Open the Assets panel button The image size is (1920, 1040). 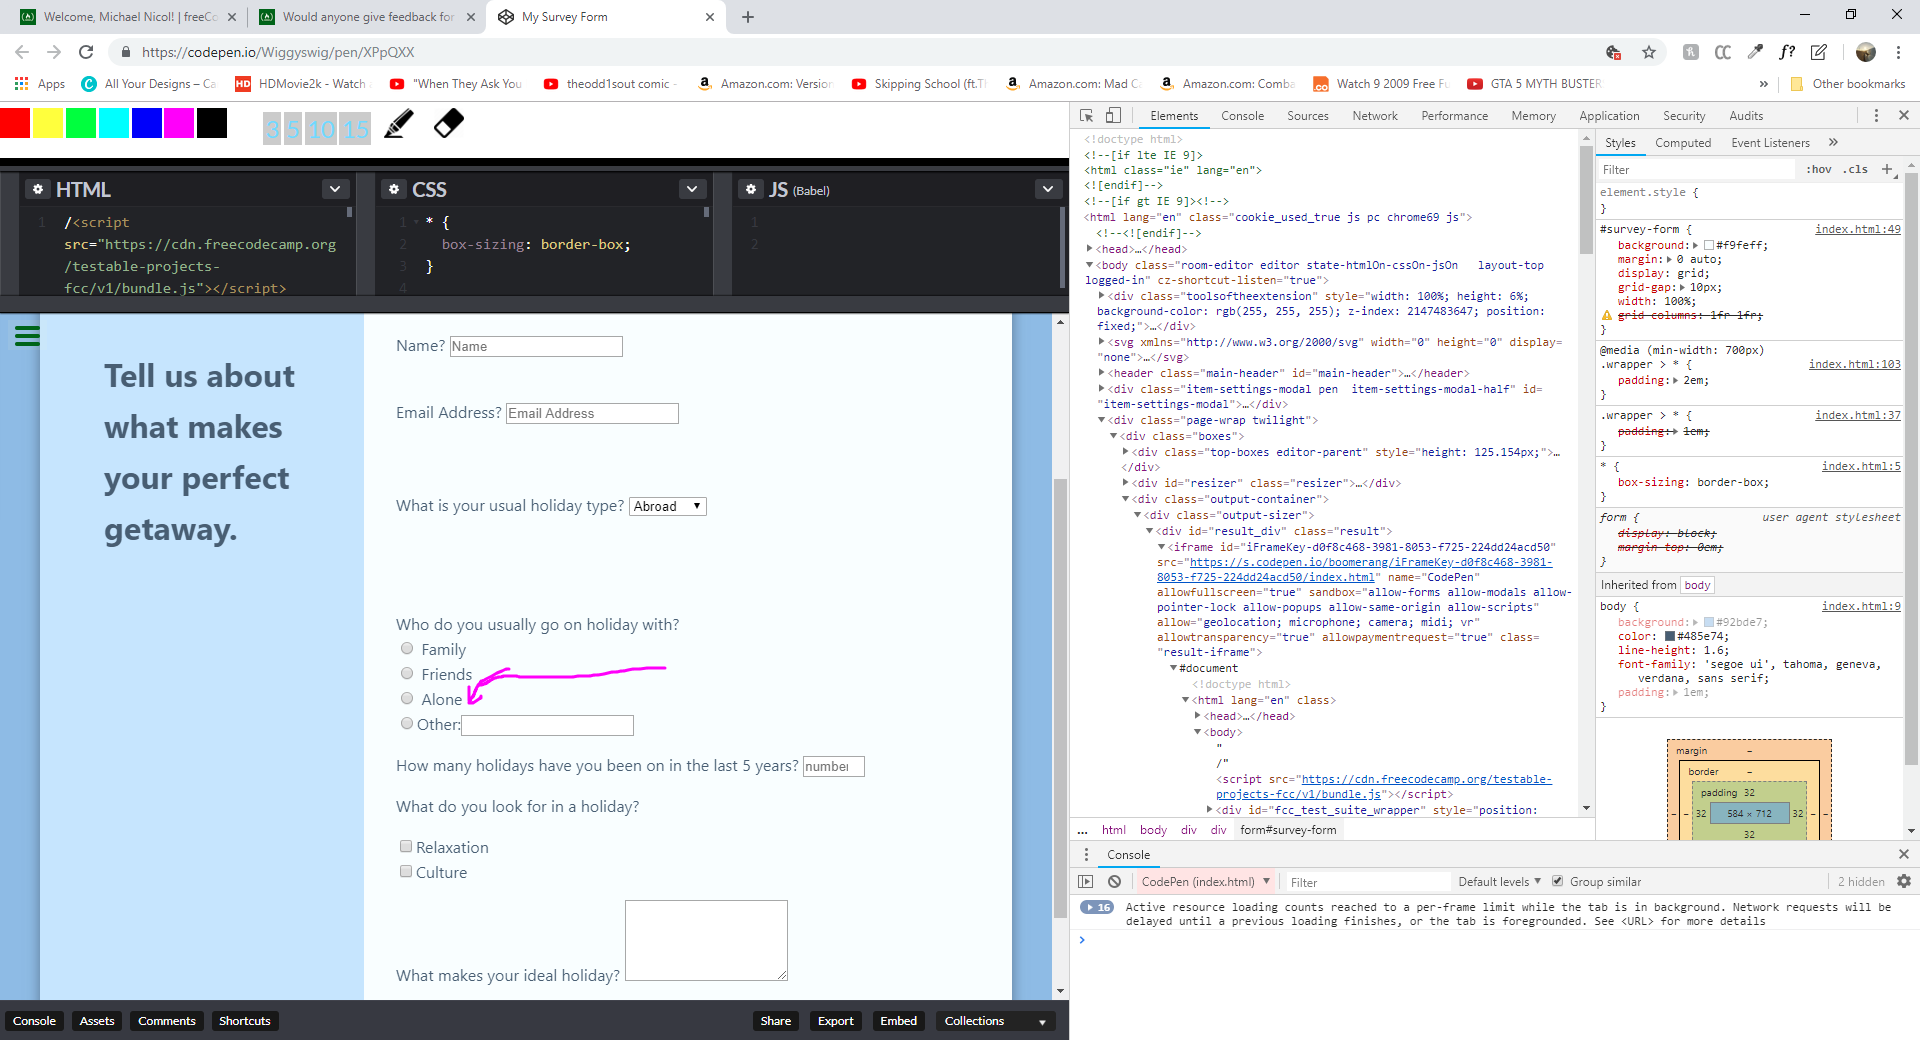[97, 1021]
